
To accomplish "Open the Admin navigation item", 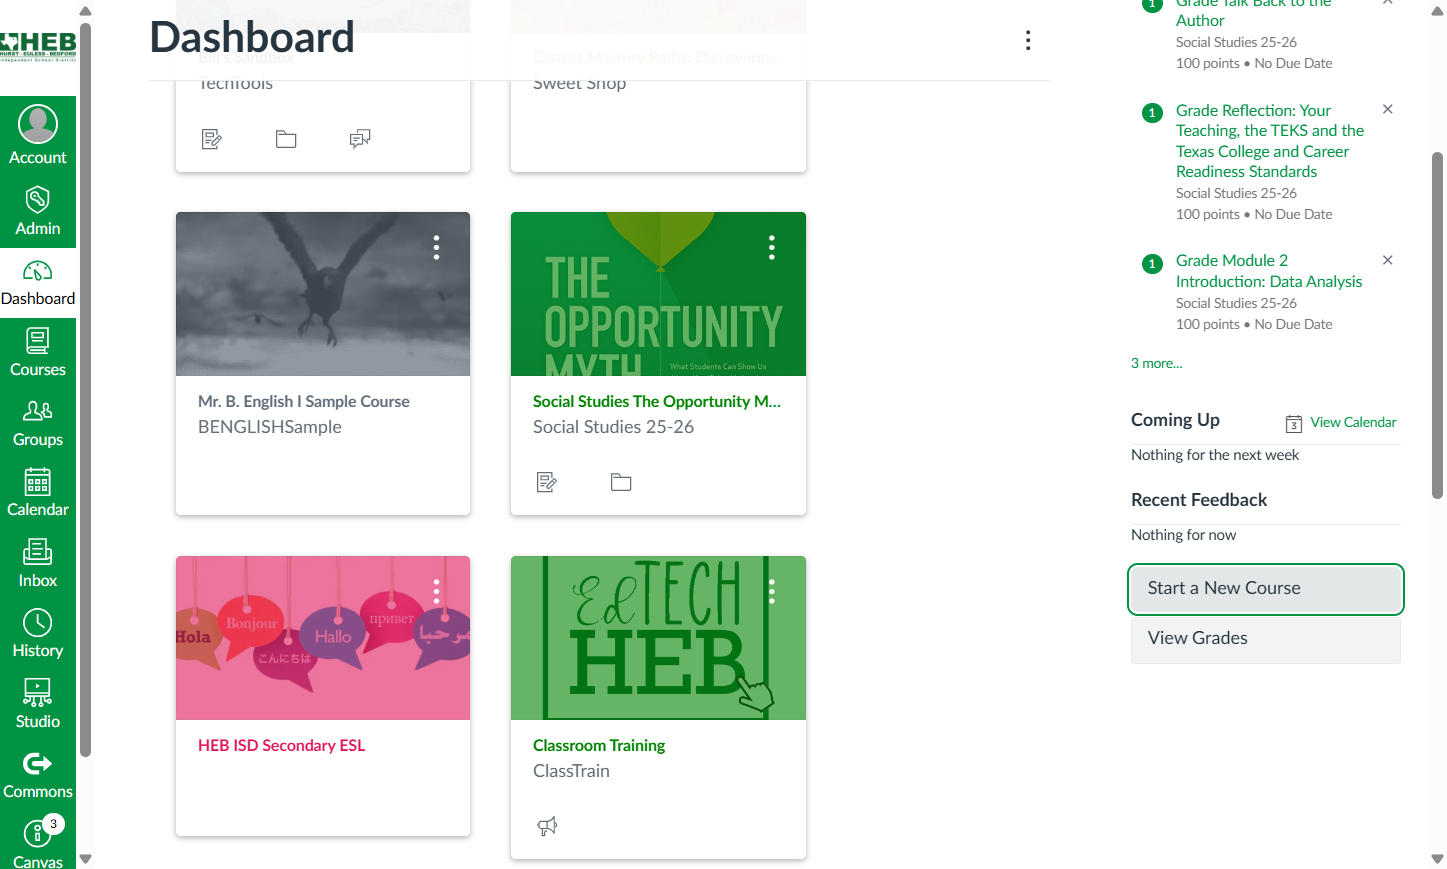I will coord(38,212).
